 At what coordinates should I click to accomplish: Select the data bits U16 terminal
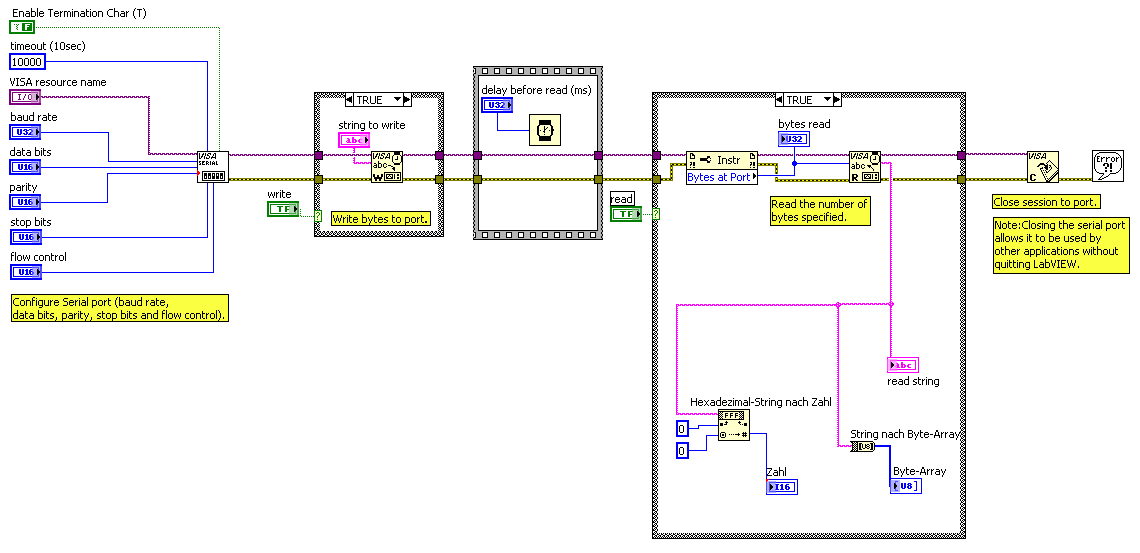[x=25, y=167]
